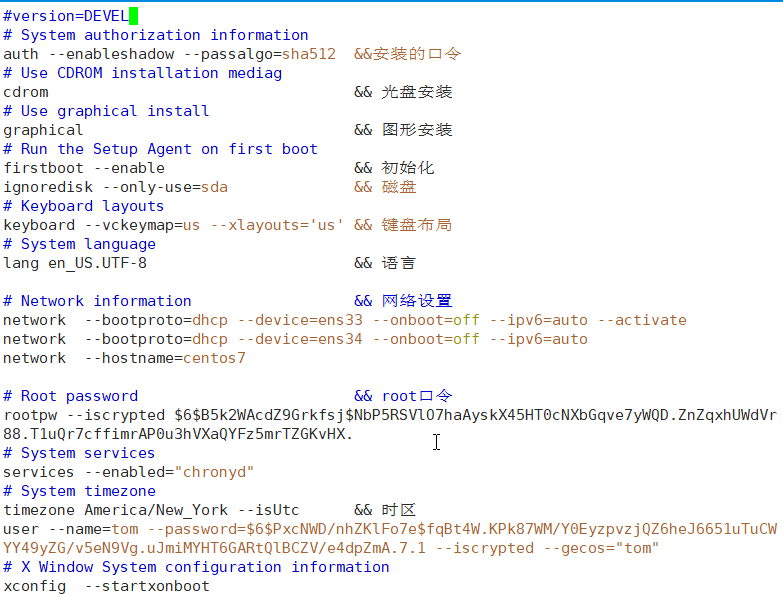Click the '# Use graphical install' comment
Viewport: 783px width, 597px height.
106,111
